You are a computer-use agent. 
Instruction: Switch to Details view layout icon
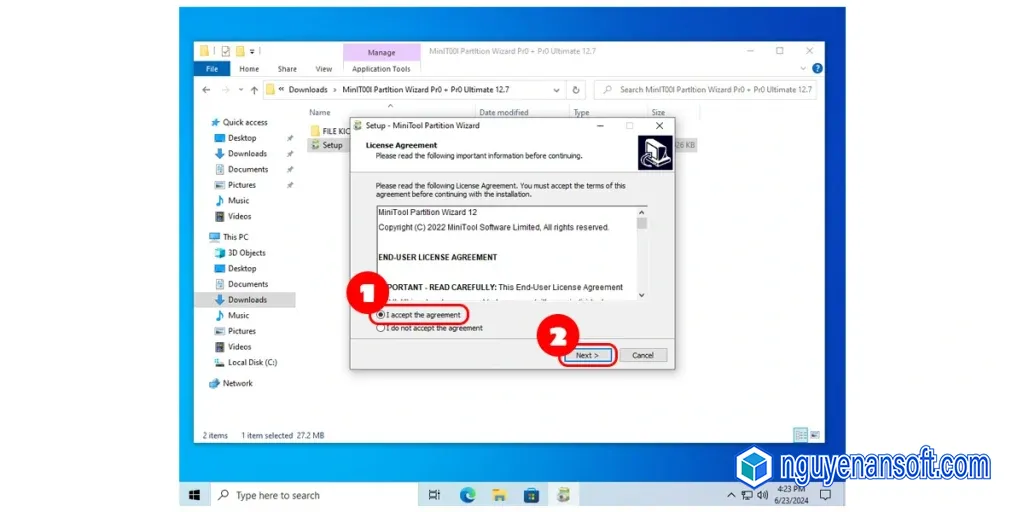pos(800,434)
